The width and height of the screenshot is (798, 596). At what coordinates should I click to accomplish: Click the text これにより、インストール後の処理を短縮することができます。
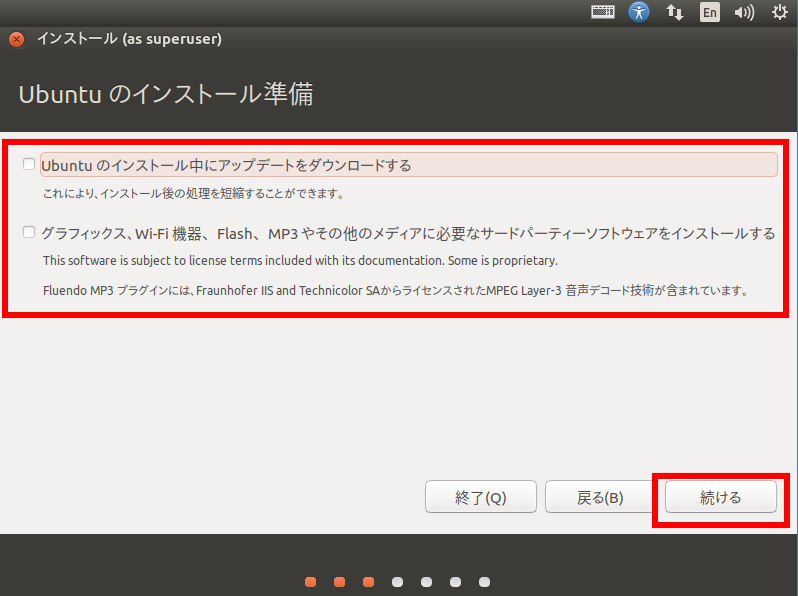[194, 193]
